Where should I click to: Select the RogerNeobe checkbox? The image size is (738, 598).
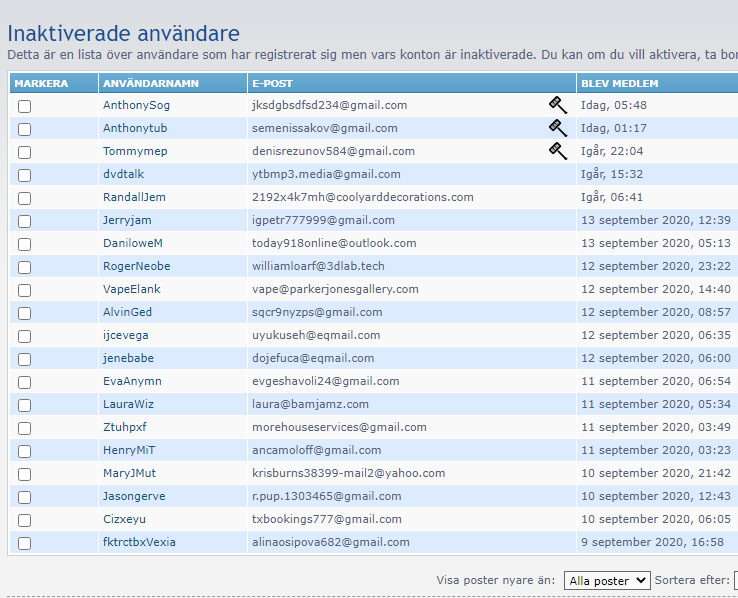(x=24, y=267)
